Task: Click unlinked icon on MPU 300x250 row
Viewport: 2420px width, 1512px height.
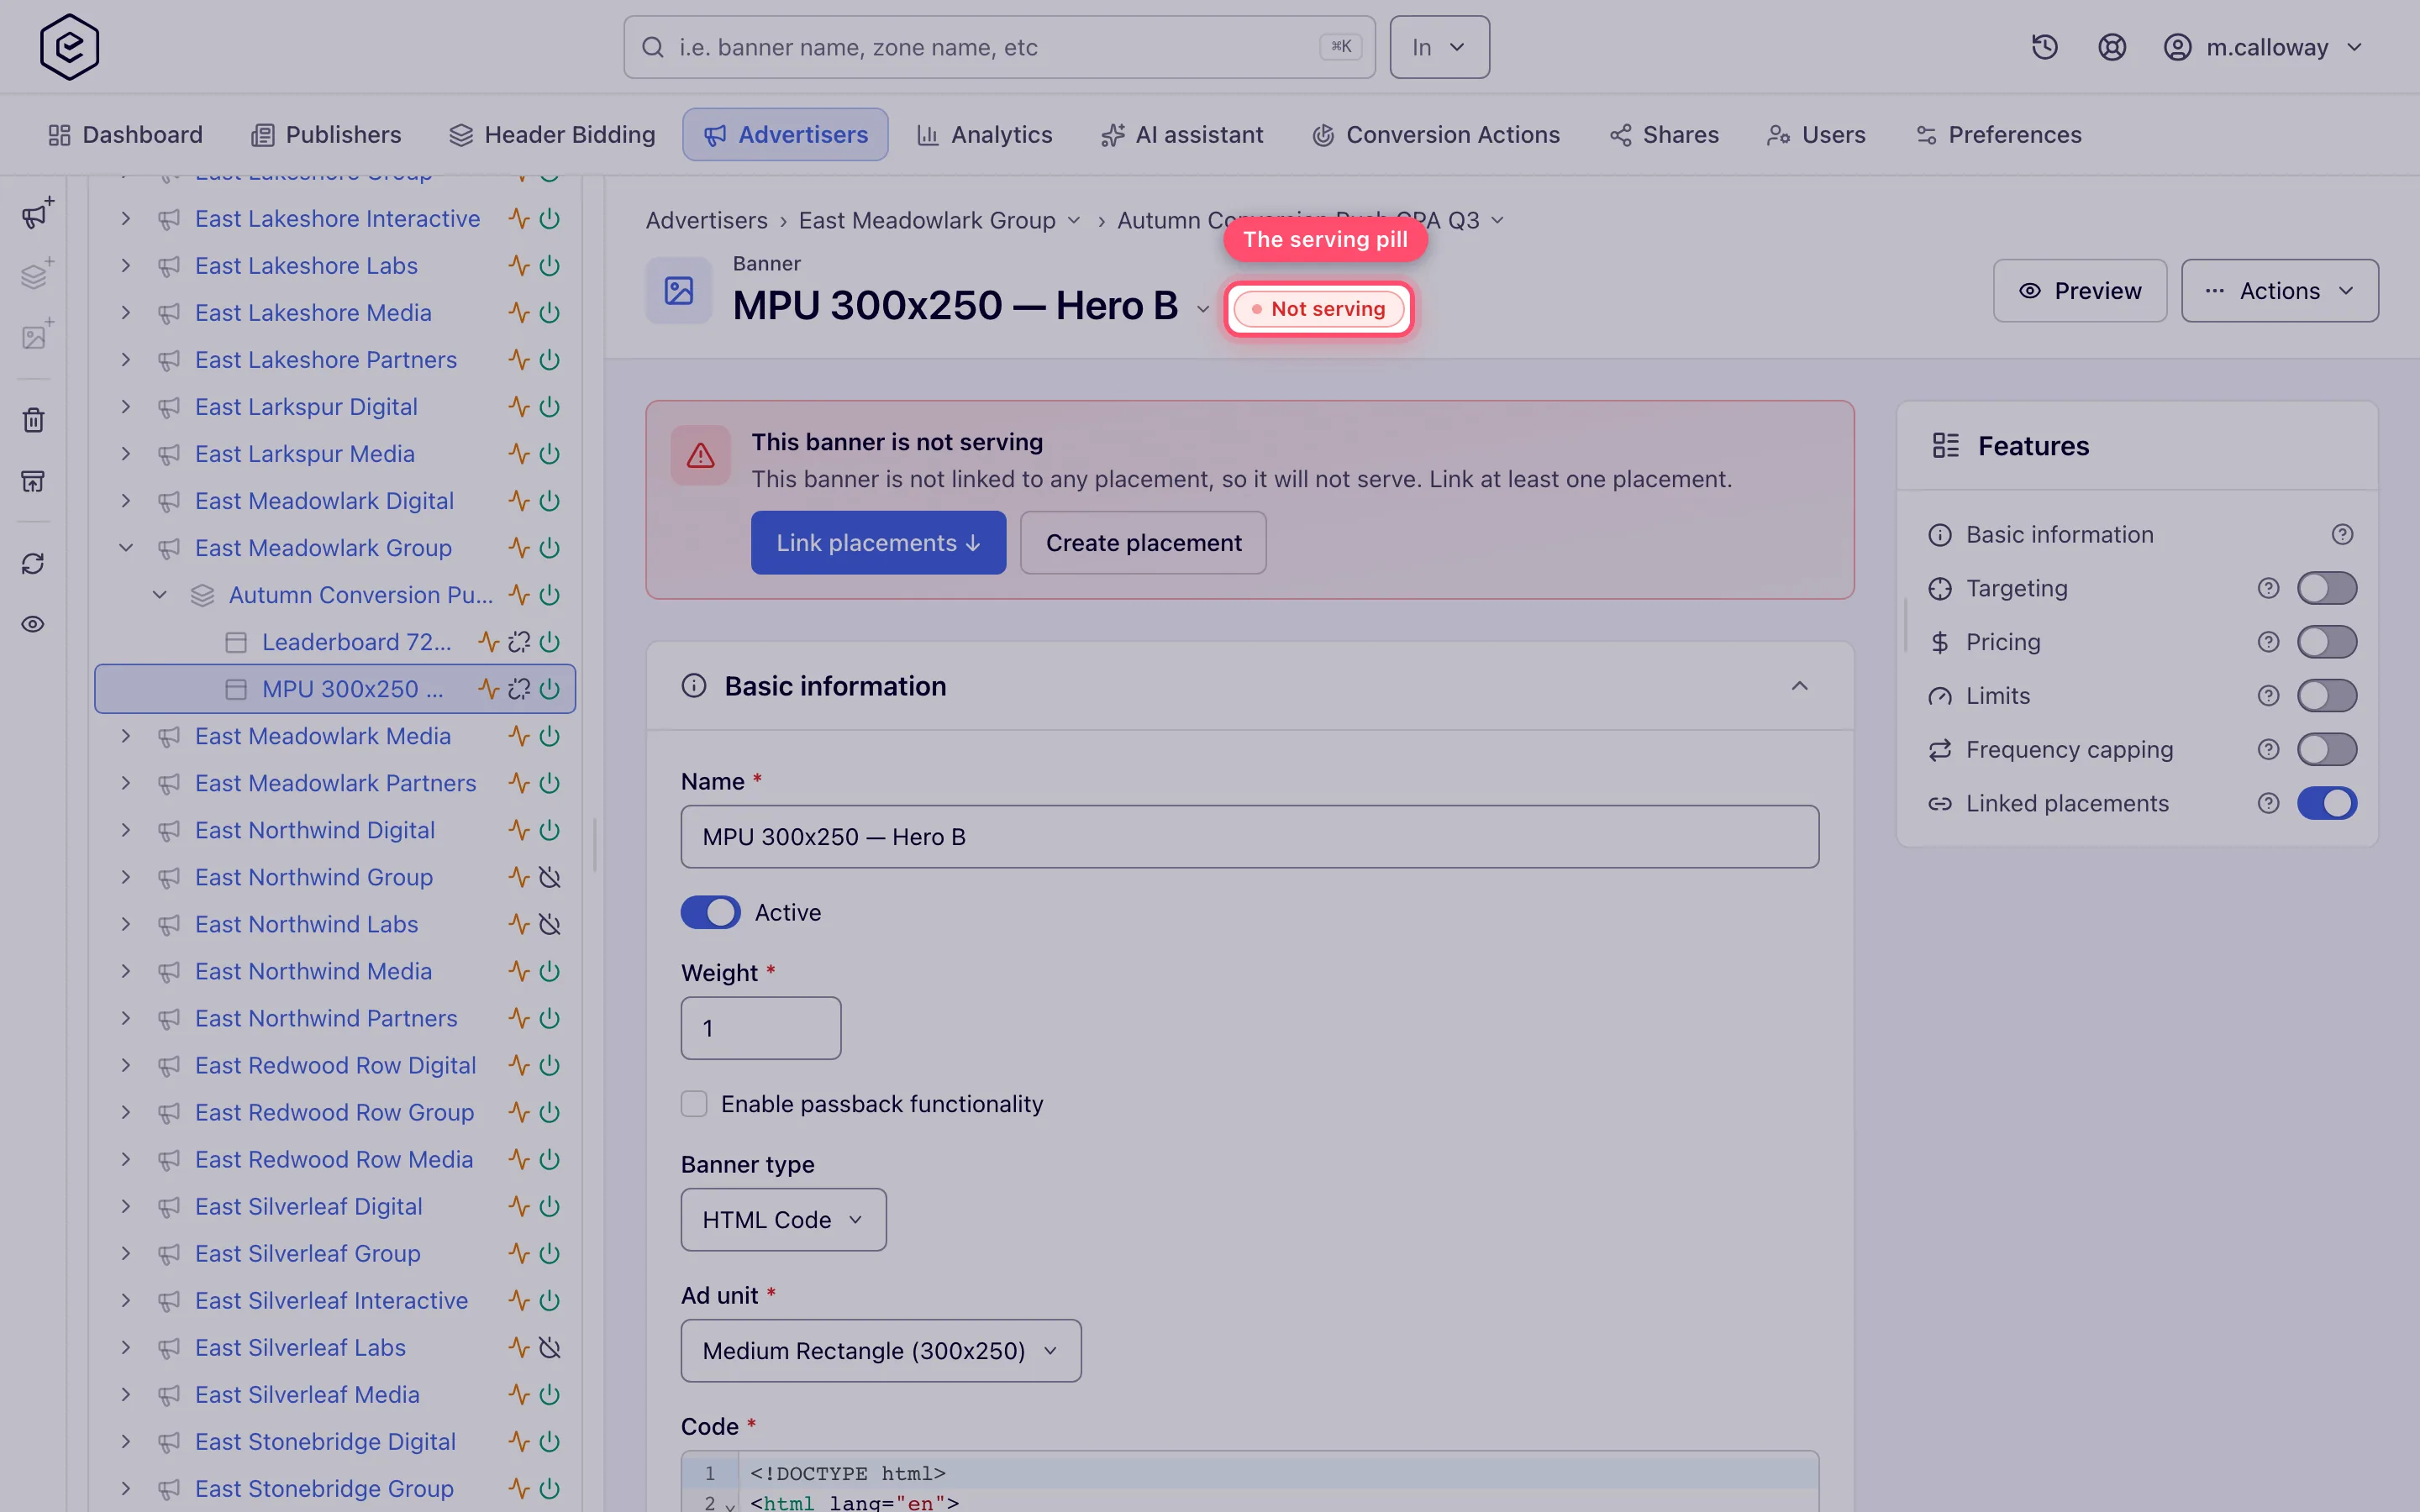Action: pyautogui.click(x=519, y=689)
